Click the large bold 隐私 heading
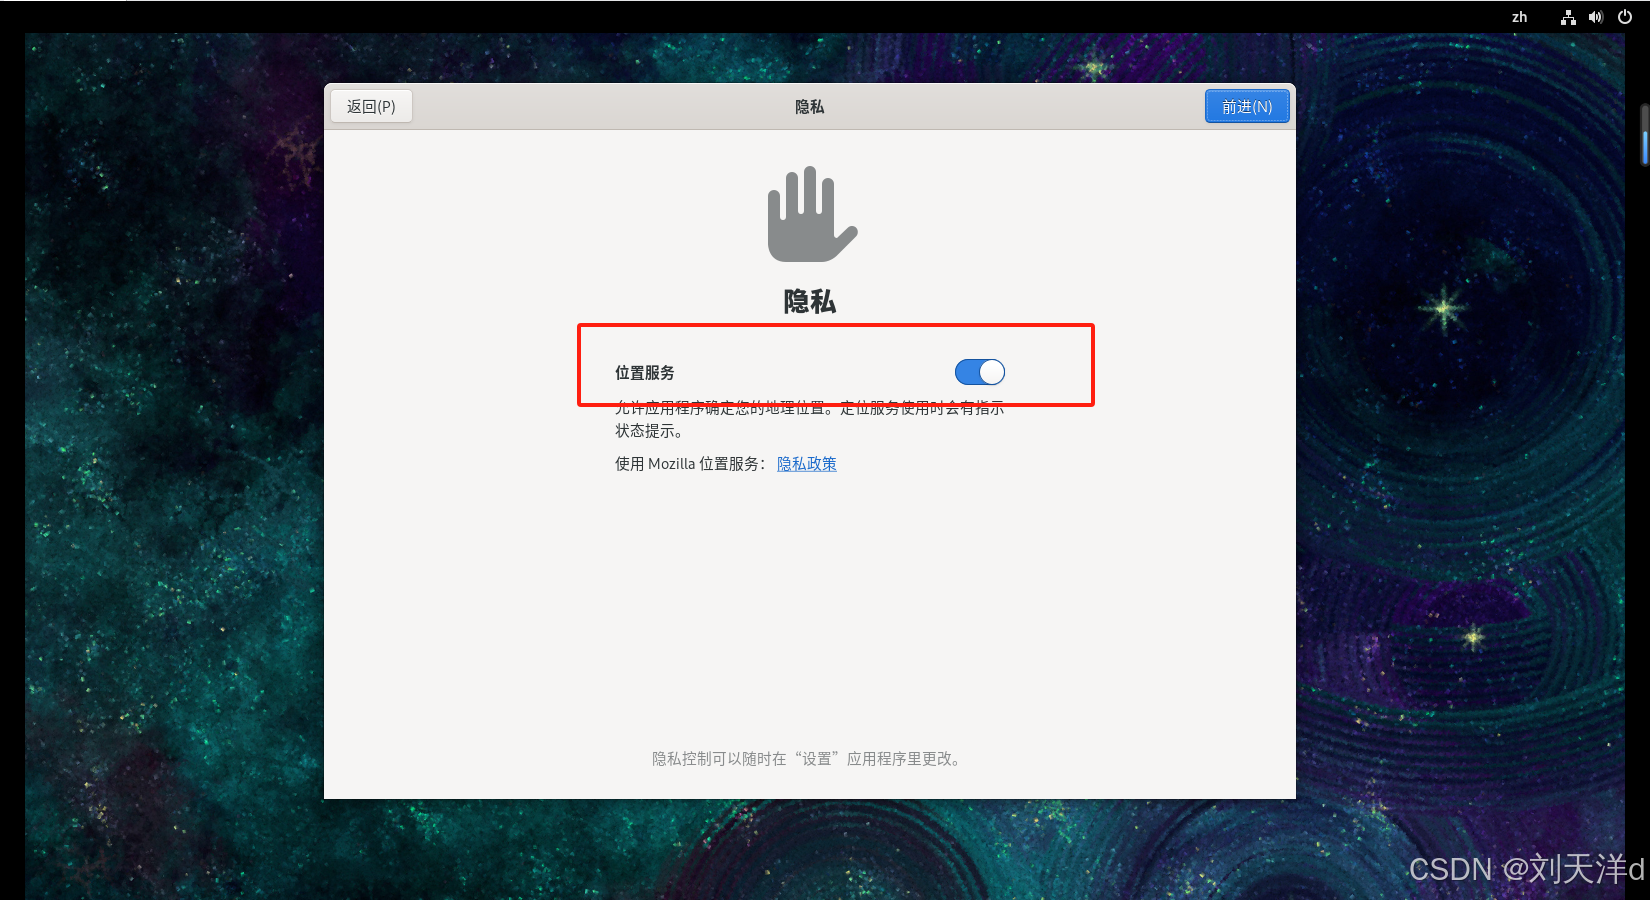 coord(809,301)
